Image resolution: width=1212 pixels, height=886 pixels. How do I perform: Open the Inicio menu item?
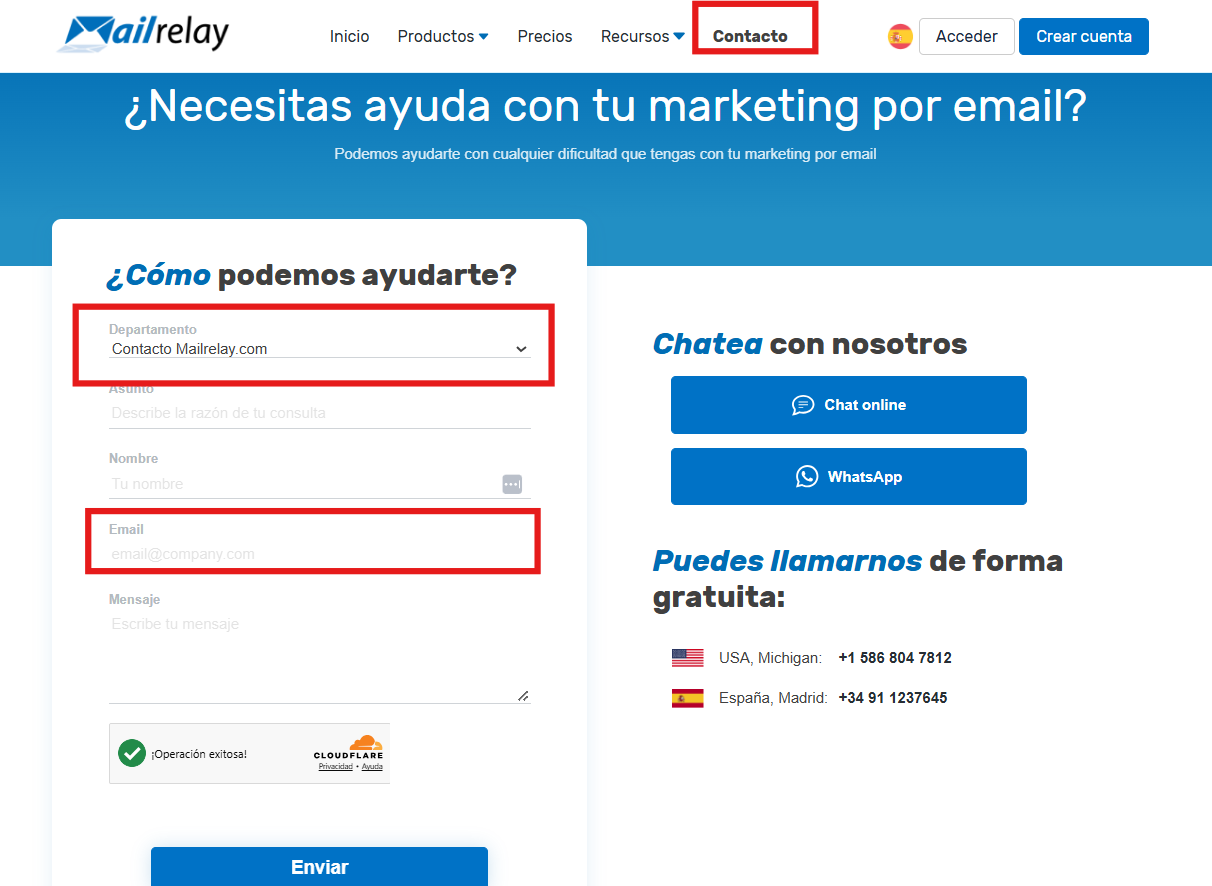(x=349, y=36)
